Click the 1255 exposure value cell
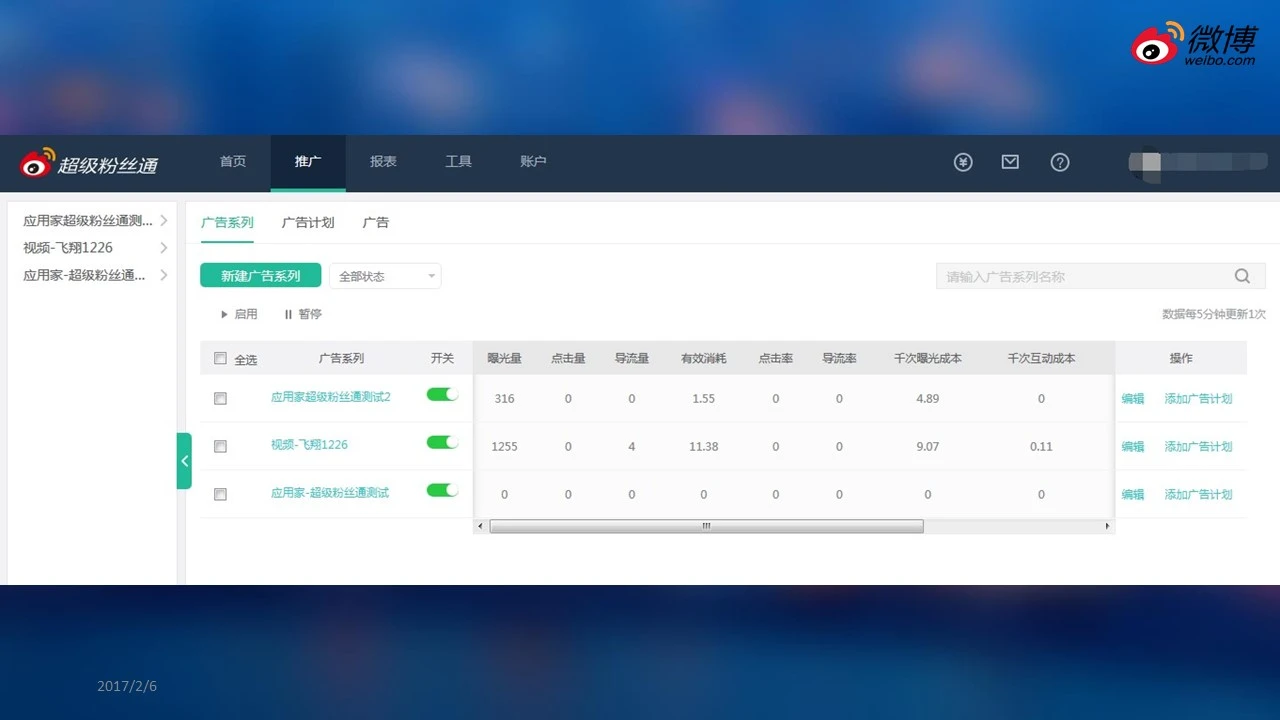 click(504, 446)
